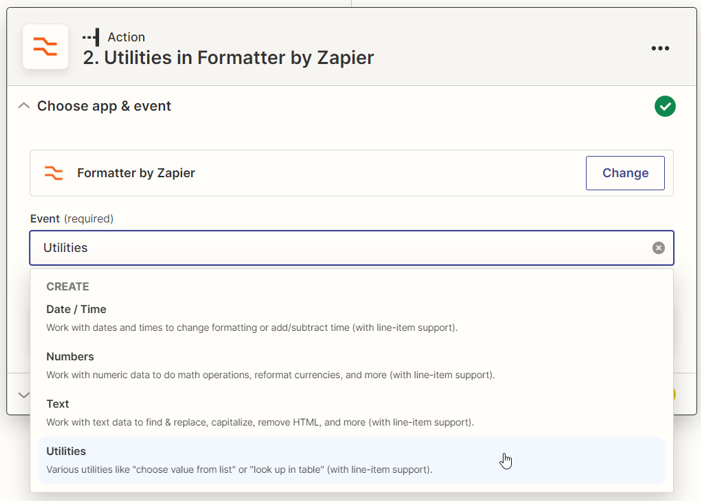Click the green checkmark status icon
The height and width of the screenshot is (501, 701).
[x=665, y=106]
